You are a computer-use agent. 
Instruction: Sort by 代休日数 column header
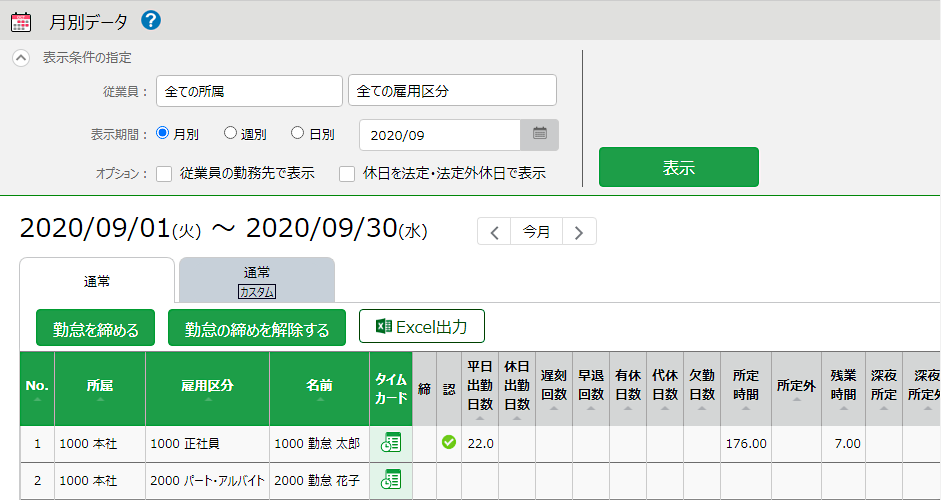[665, 389]
